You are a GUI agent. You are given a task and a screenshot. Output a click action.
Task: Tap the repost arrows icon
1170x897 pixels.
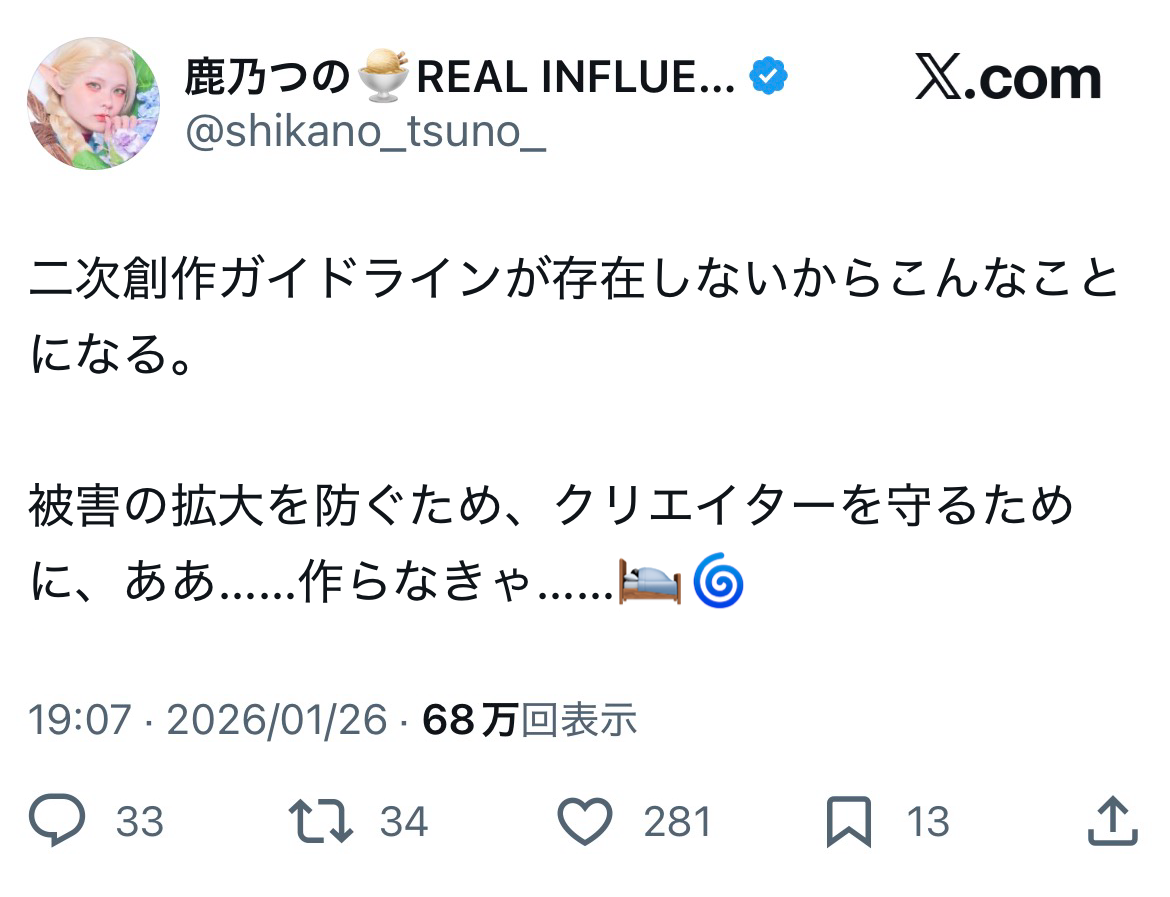click(320, 822)
